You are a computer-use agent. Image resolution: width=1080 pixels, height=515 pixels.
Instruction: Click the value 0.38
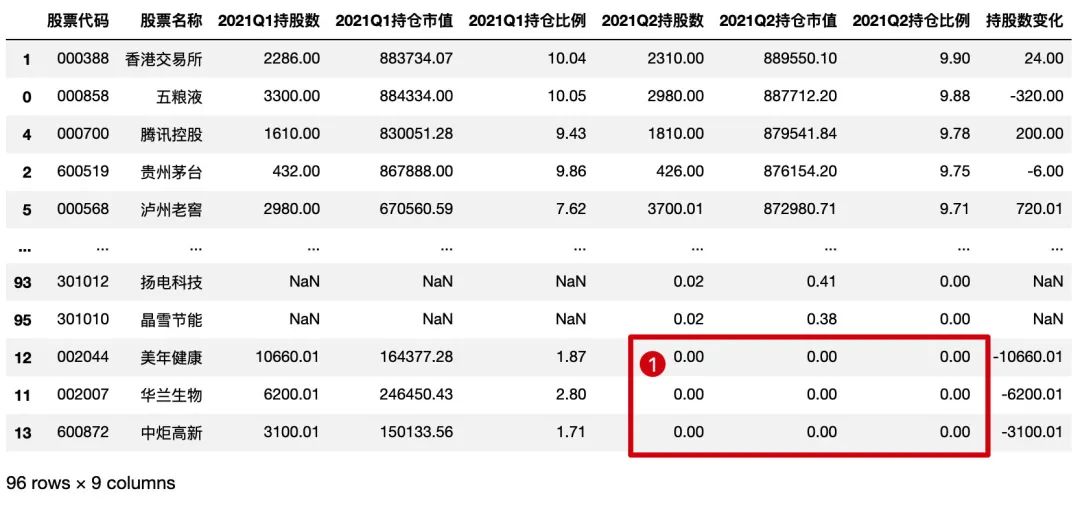coord(822,319)
